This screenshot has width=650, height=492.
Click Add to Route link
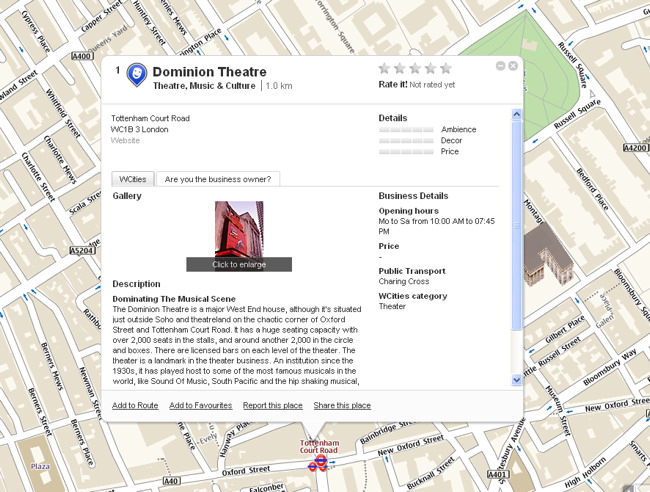135,405
